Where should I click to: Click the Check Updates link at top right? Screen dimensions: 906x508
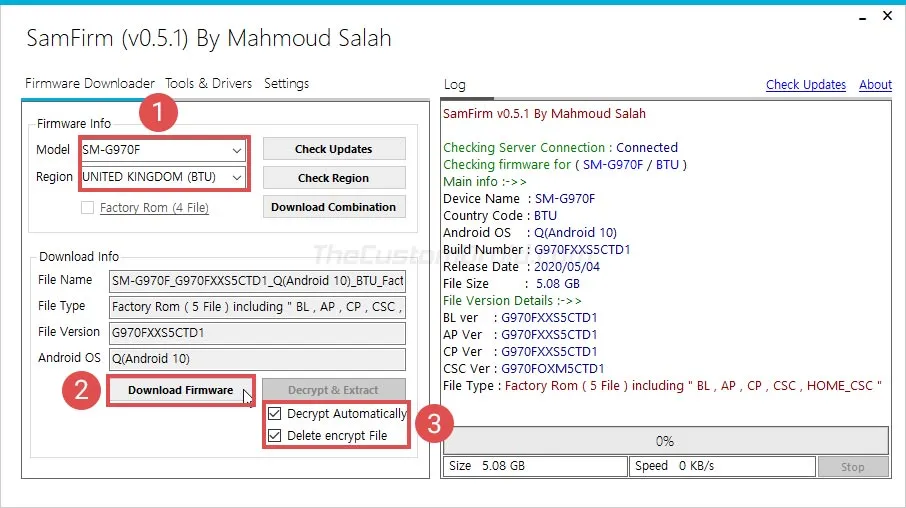tap(805, 84)
